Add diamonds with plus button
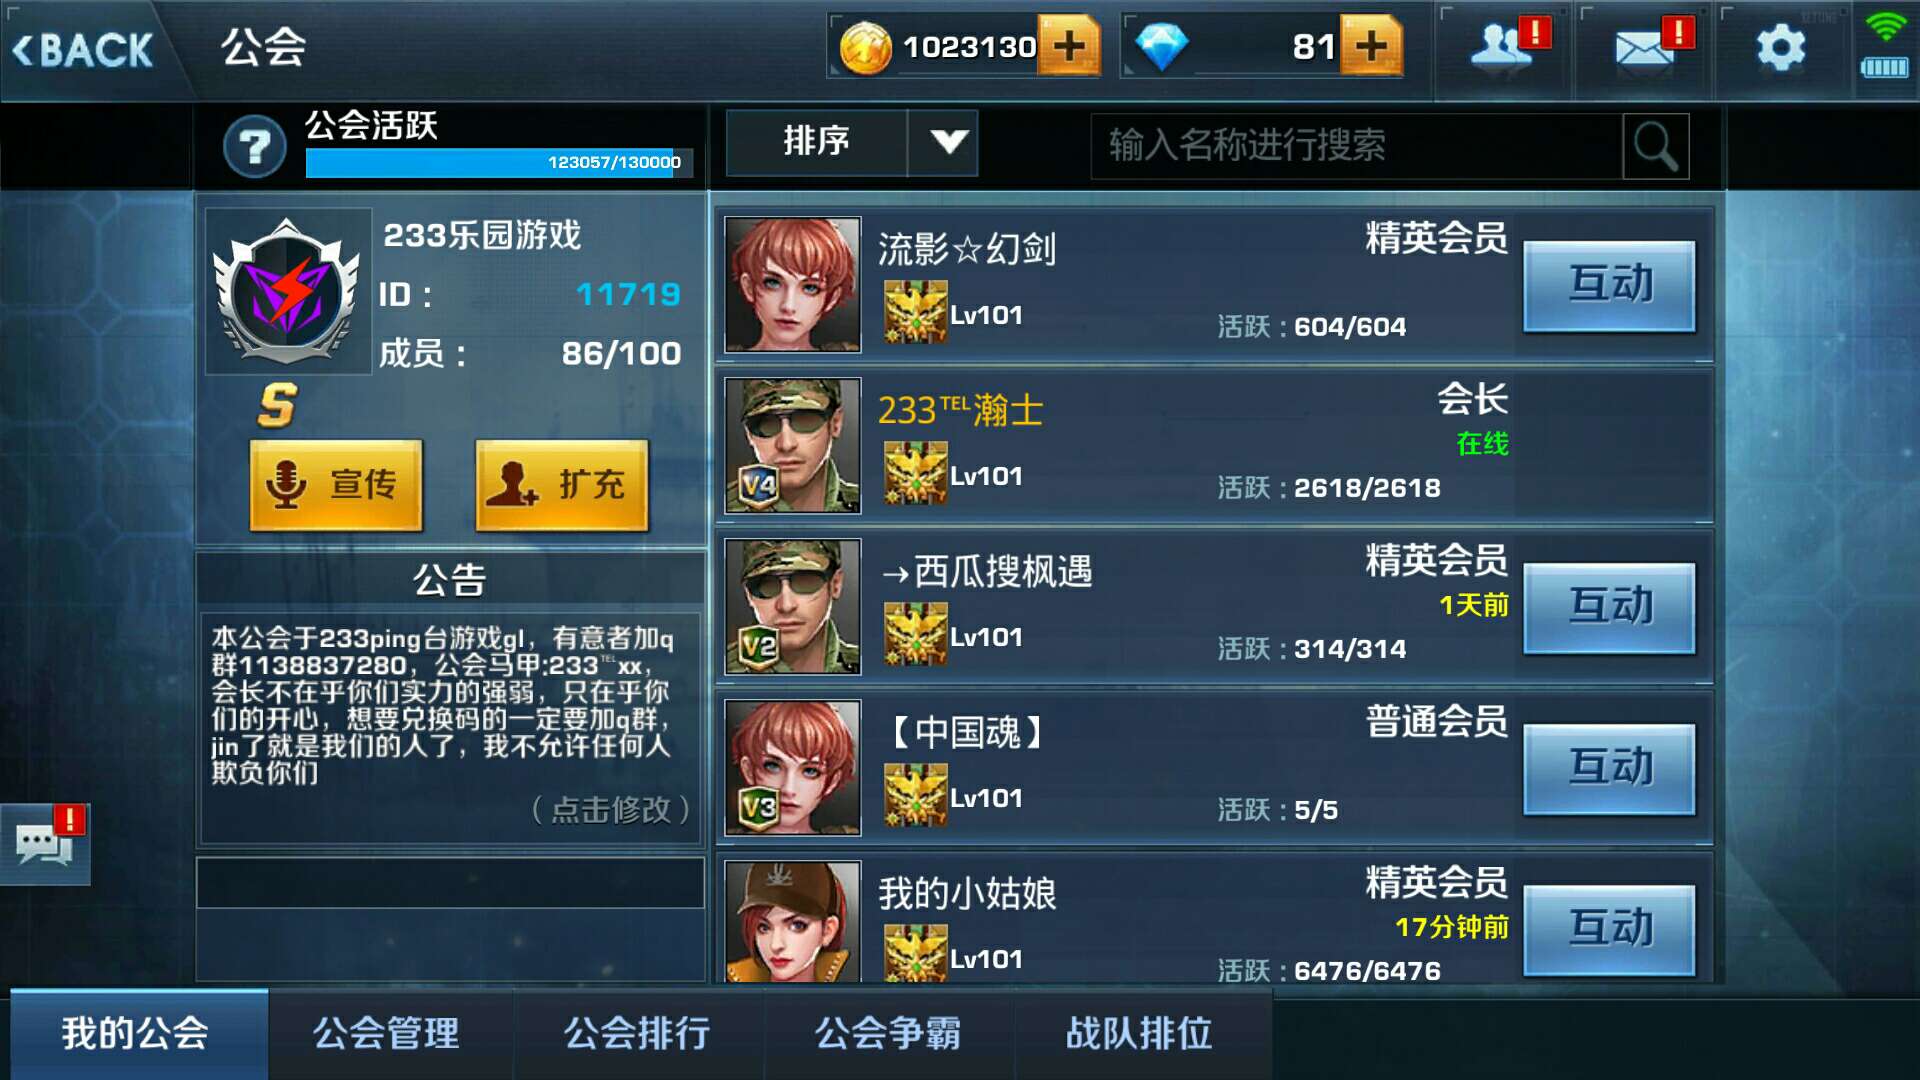This screenshot has width=1920, height=1080. pyautogui.click(x=1371, y=46)
